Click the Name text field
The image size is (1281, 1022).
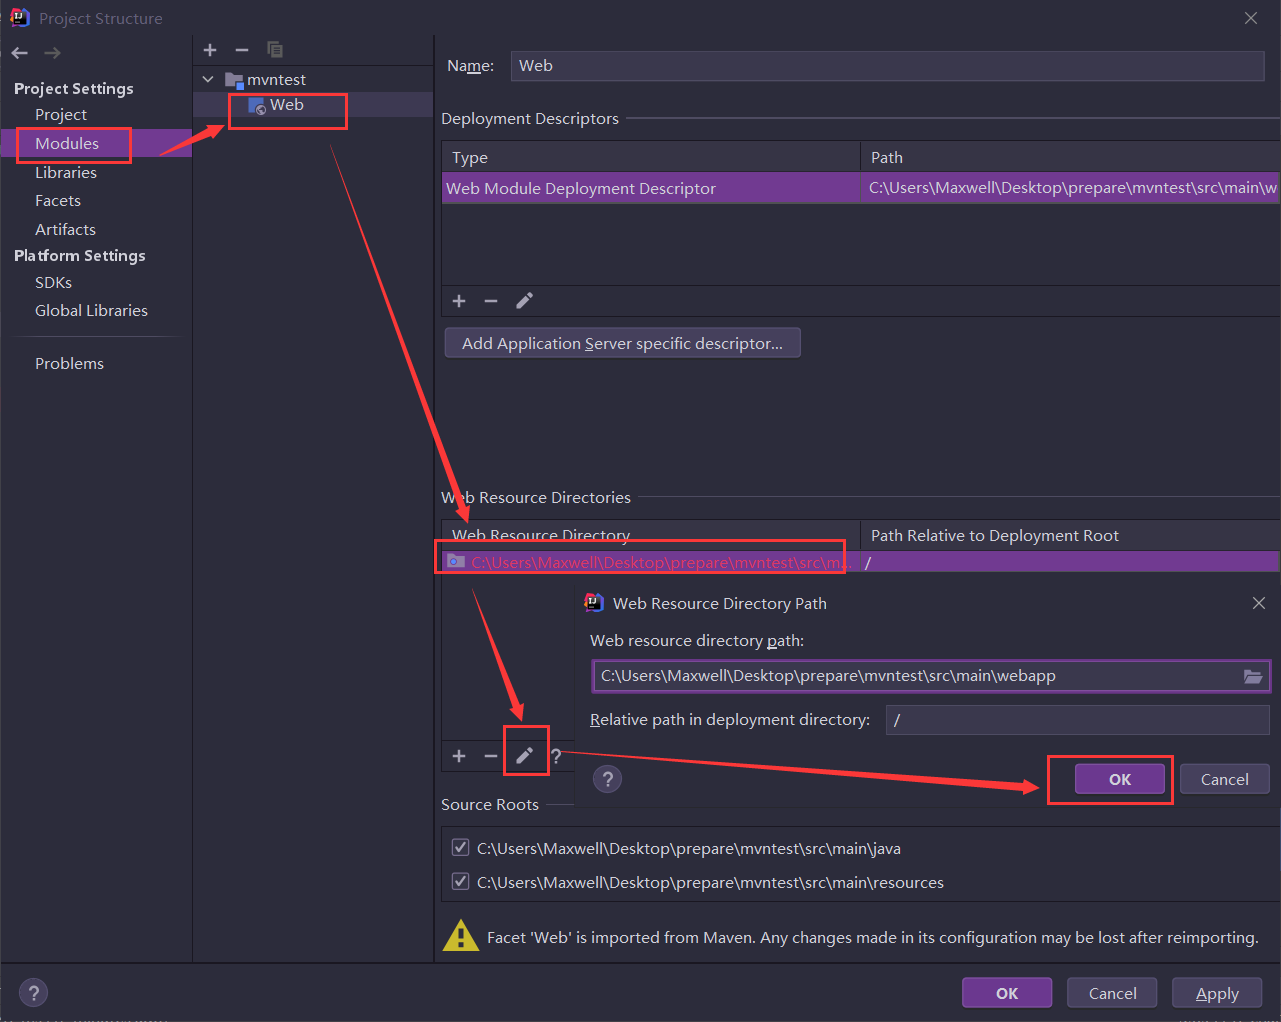pos(886,66)
